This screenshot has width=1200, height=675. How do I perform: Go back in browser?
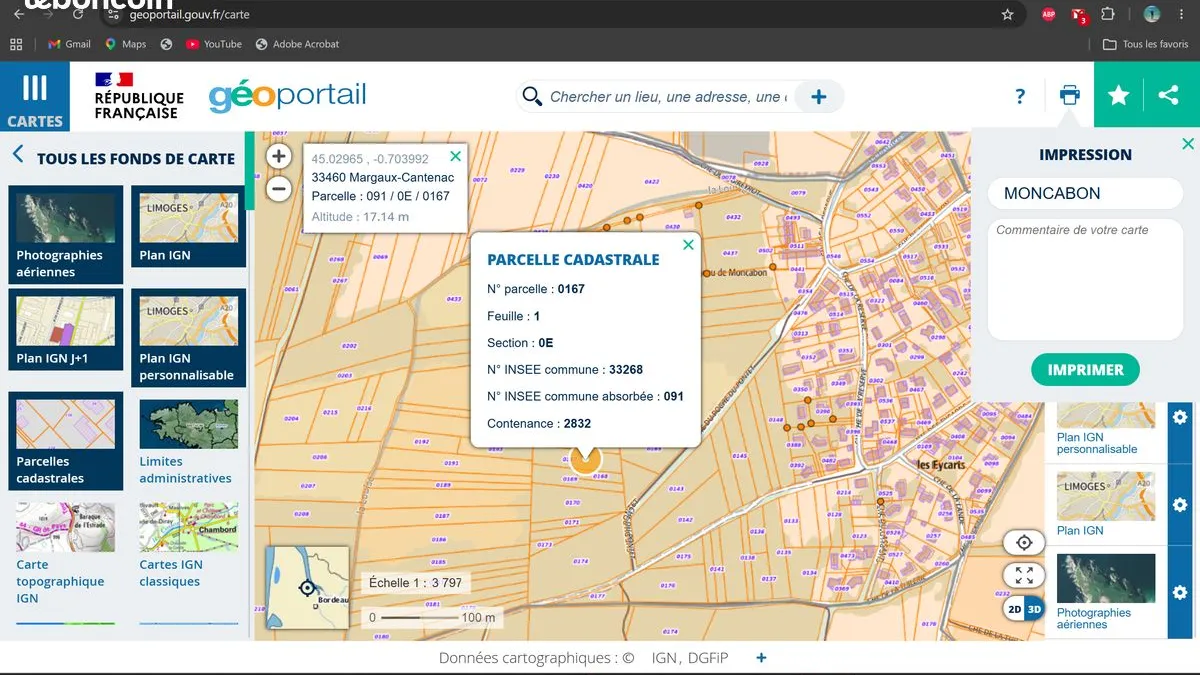click(x=19, y=15)
